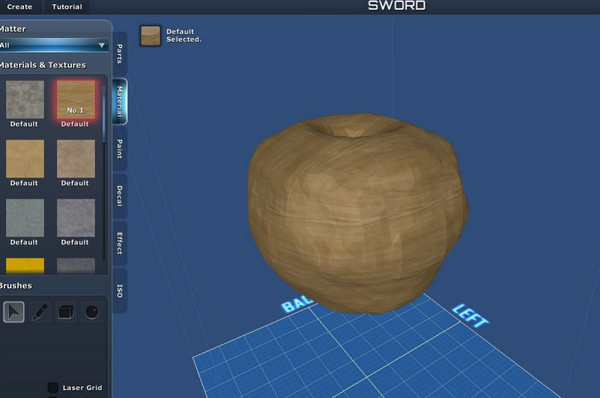The image size is (600, 398).
Task: Switch to the Paint tab
Action: [120, 148]
